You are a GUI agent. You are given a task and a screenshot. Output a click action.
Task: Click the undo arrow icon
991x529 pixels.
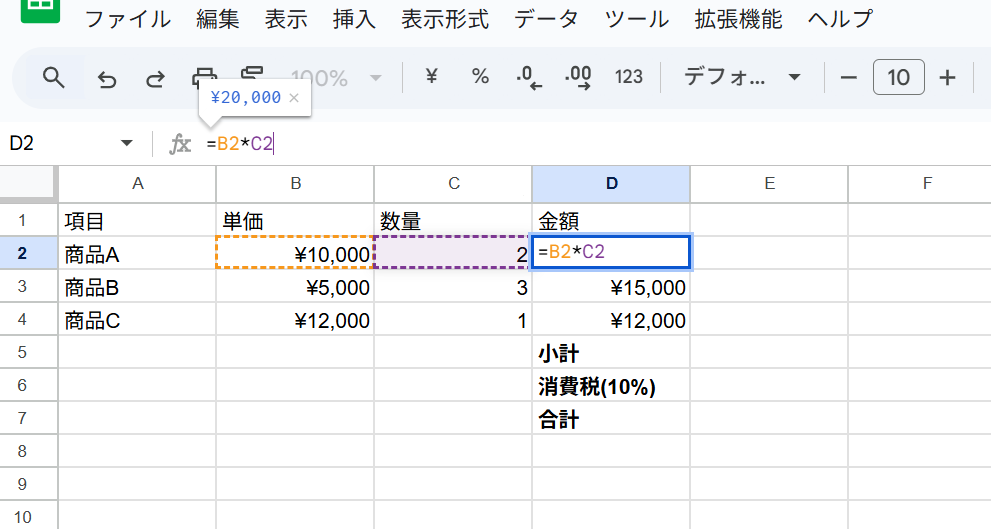(x=107, y=78)
